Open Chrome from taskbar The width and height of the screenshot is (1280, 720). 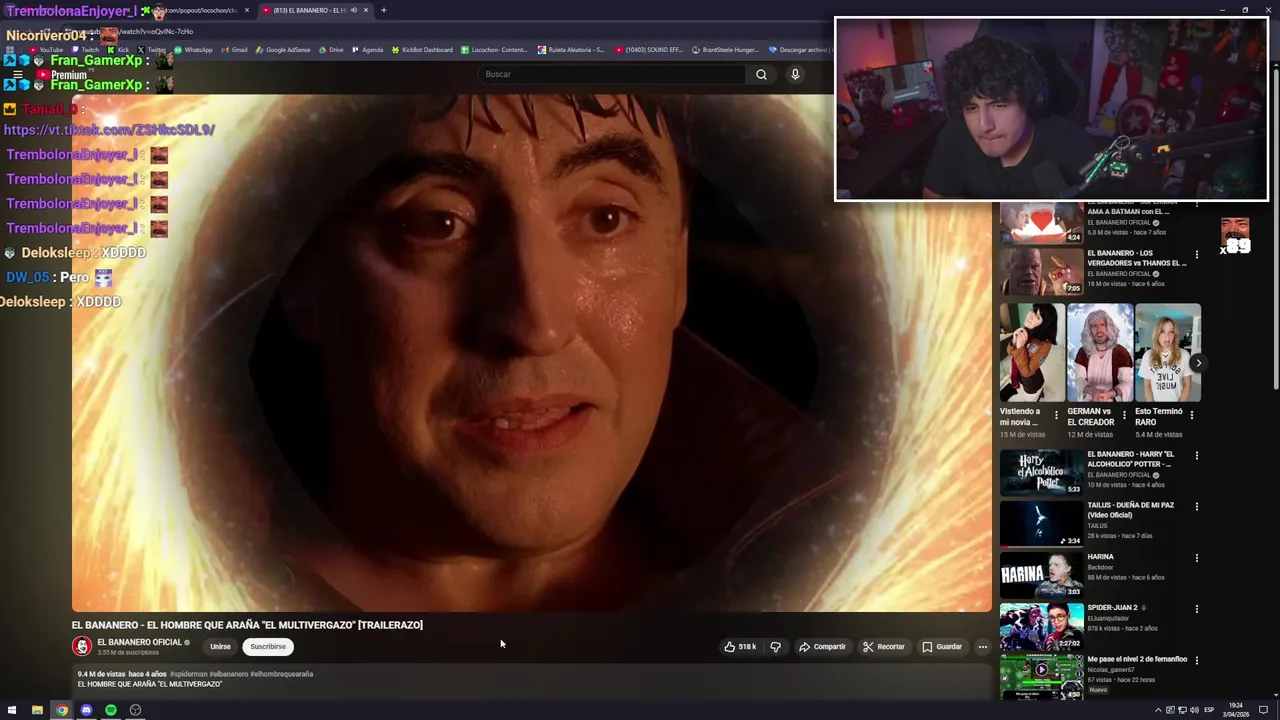(62, 710)
